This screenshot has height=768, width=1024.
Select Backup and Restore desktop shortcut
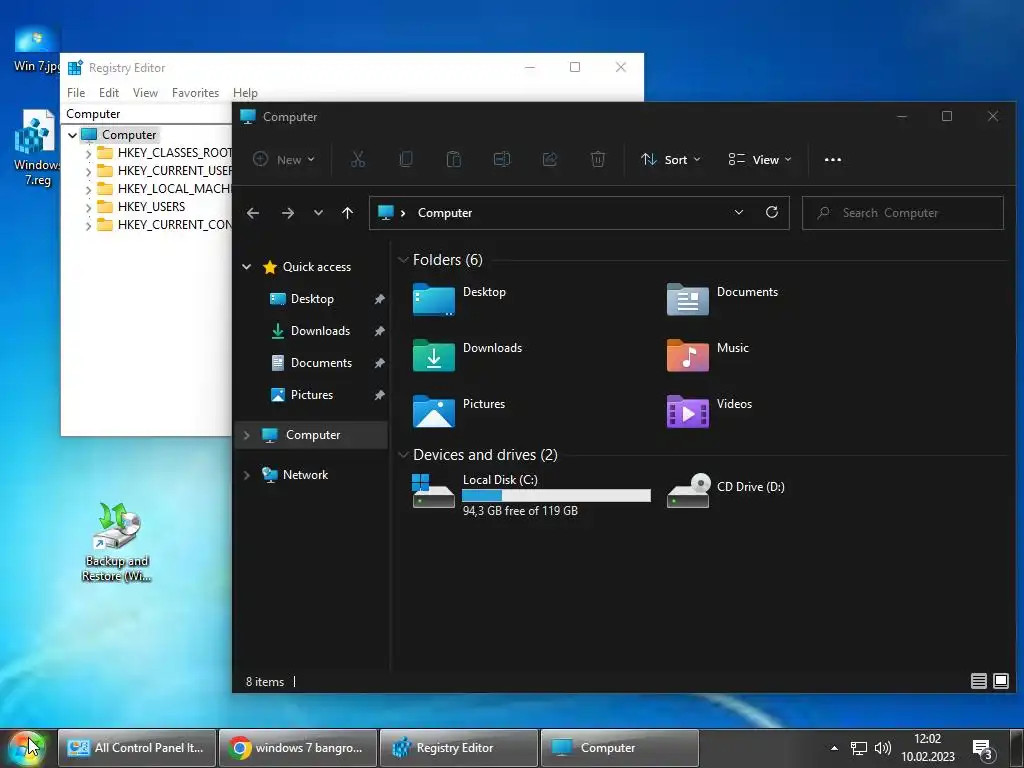click(116, 541)
